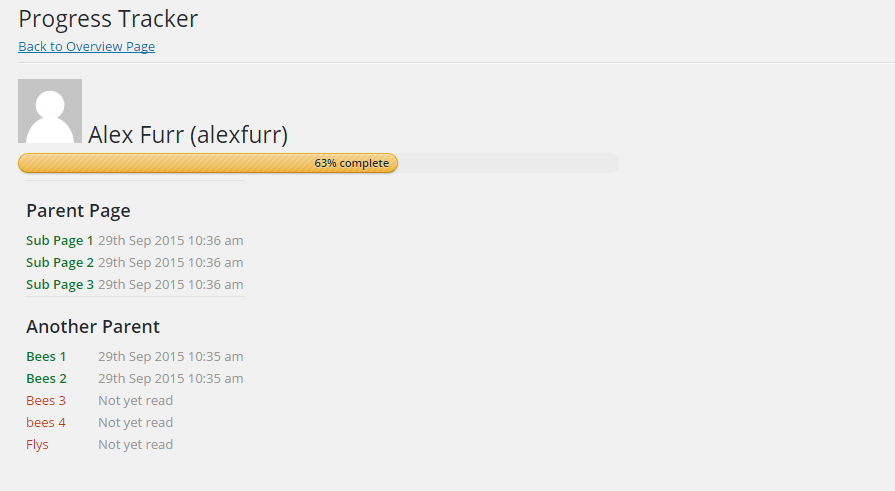This screenshot has width=895, height=491.
Task: Open the Bees 2 page link
Action: tap(46, 379)
